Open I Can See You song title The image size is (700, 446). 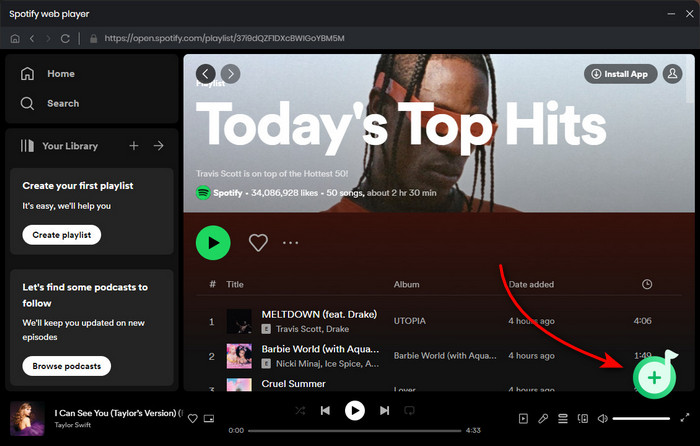[118, 413]
